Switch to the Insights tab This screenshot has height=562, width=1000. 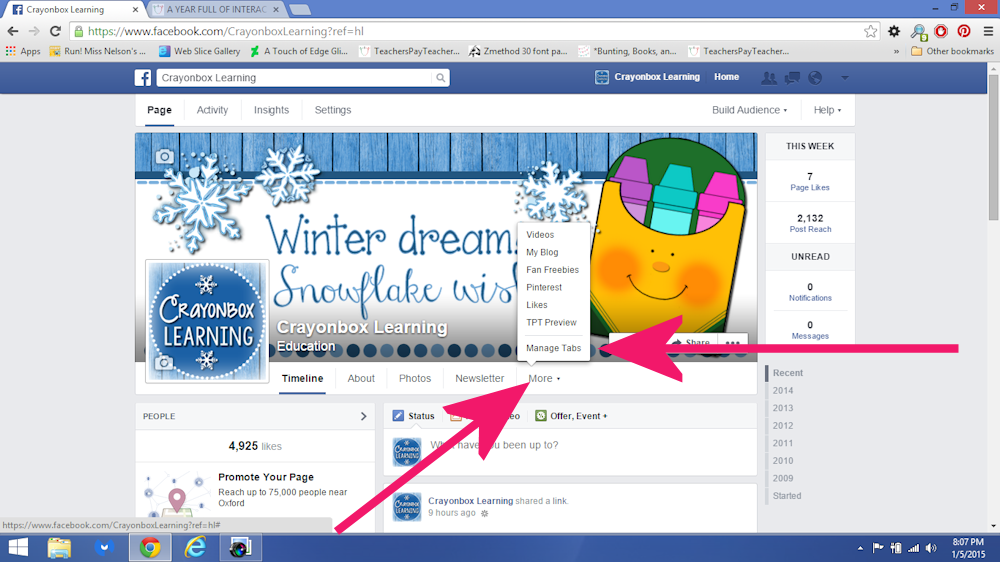(x=271, y=110)
